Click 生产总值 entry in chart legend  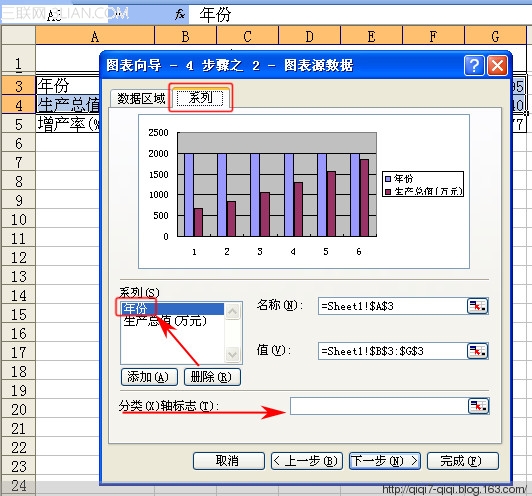tap(423, 191)
